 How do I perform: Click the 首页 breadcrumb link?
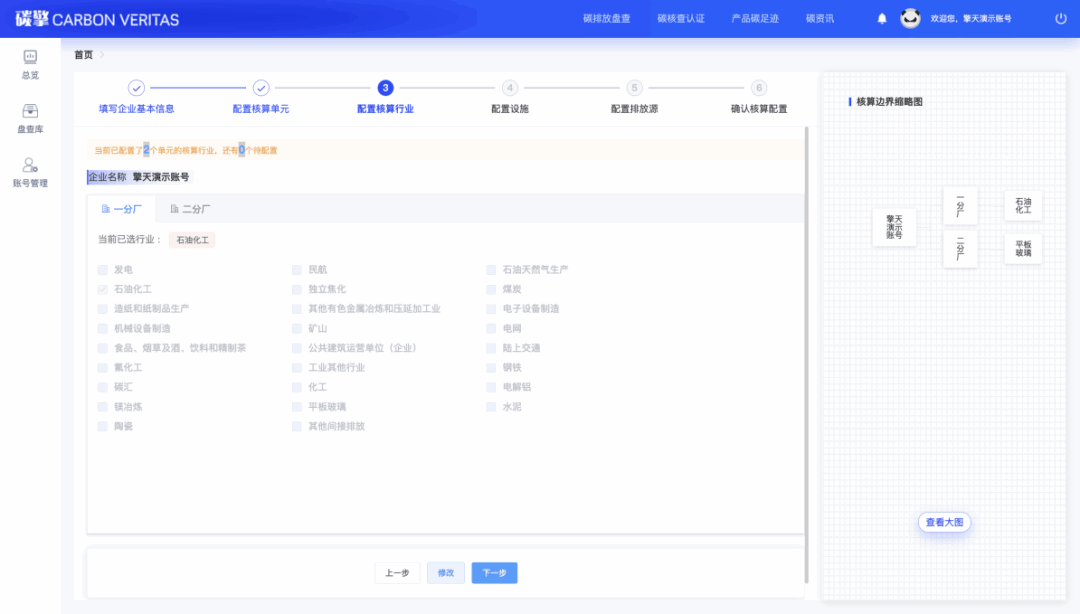coord(83,54)
